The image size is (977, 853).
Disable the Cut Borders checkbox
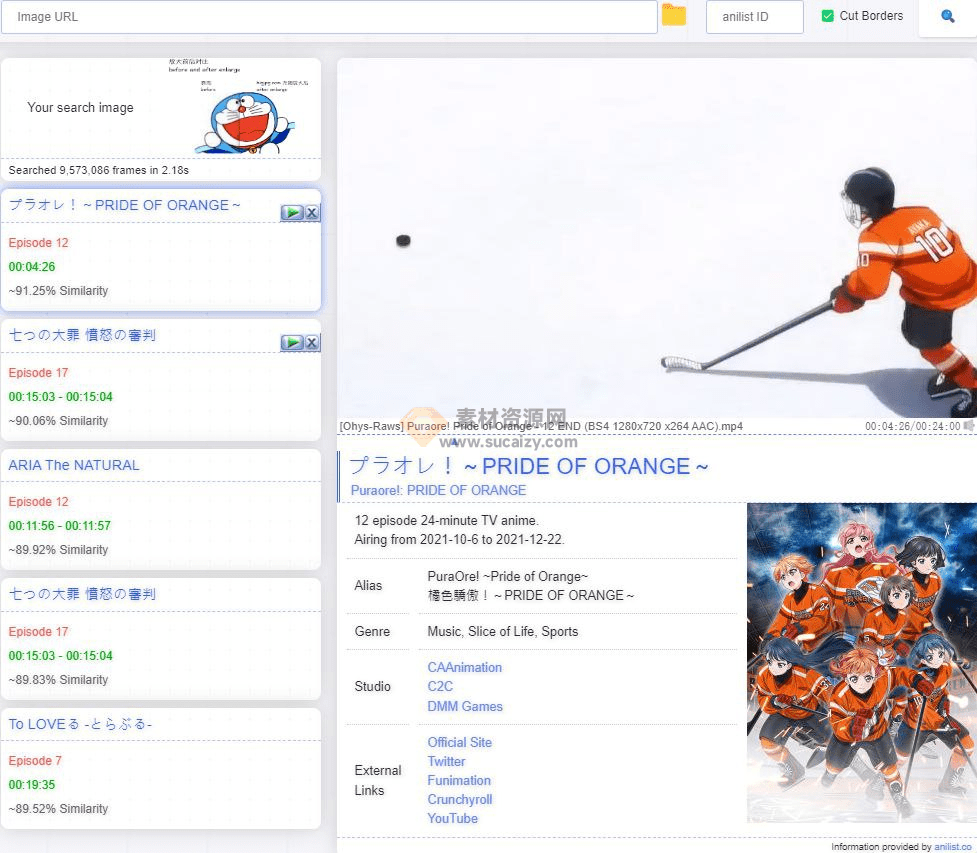828,16
